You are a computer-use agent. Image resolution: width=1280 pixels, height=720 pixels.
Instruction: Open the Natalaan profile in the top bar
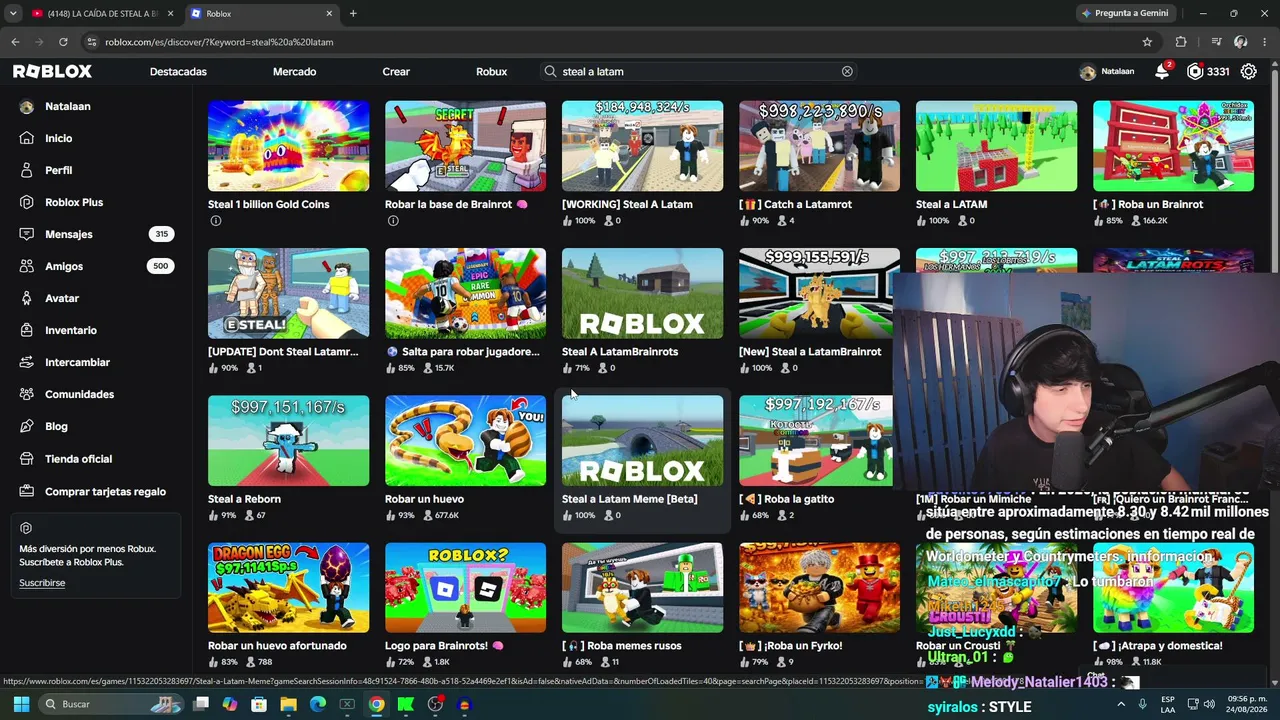point(1107,72)
